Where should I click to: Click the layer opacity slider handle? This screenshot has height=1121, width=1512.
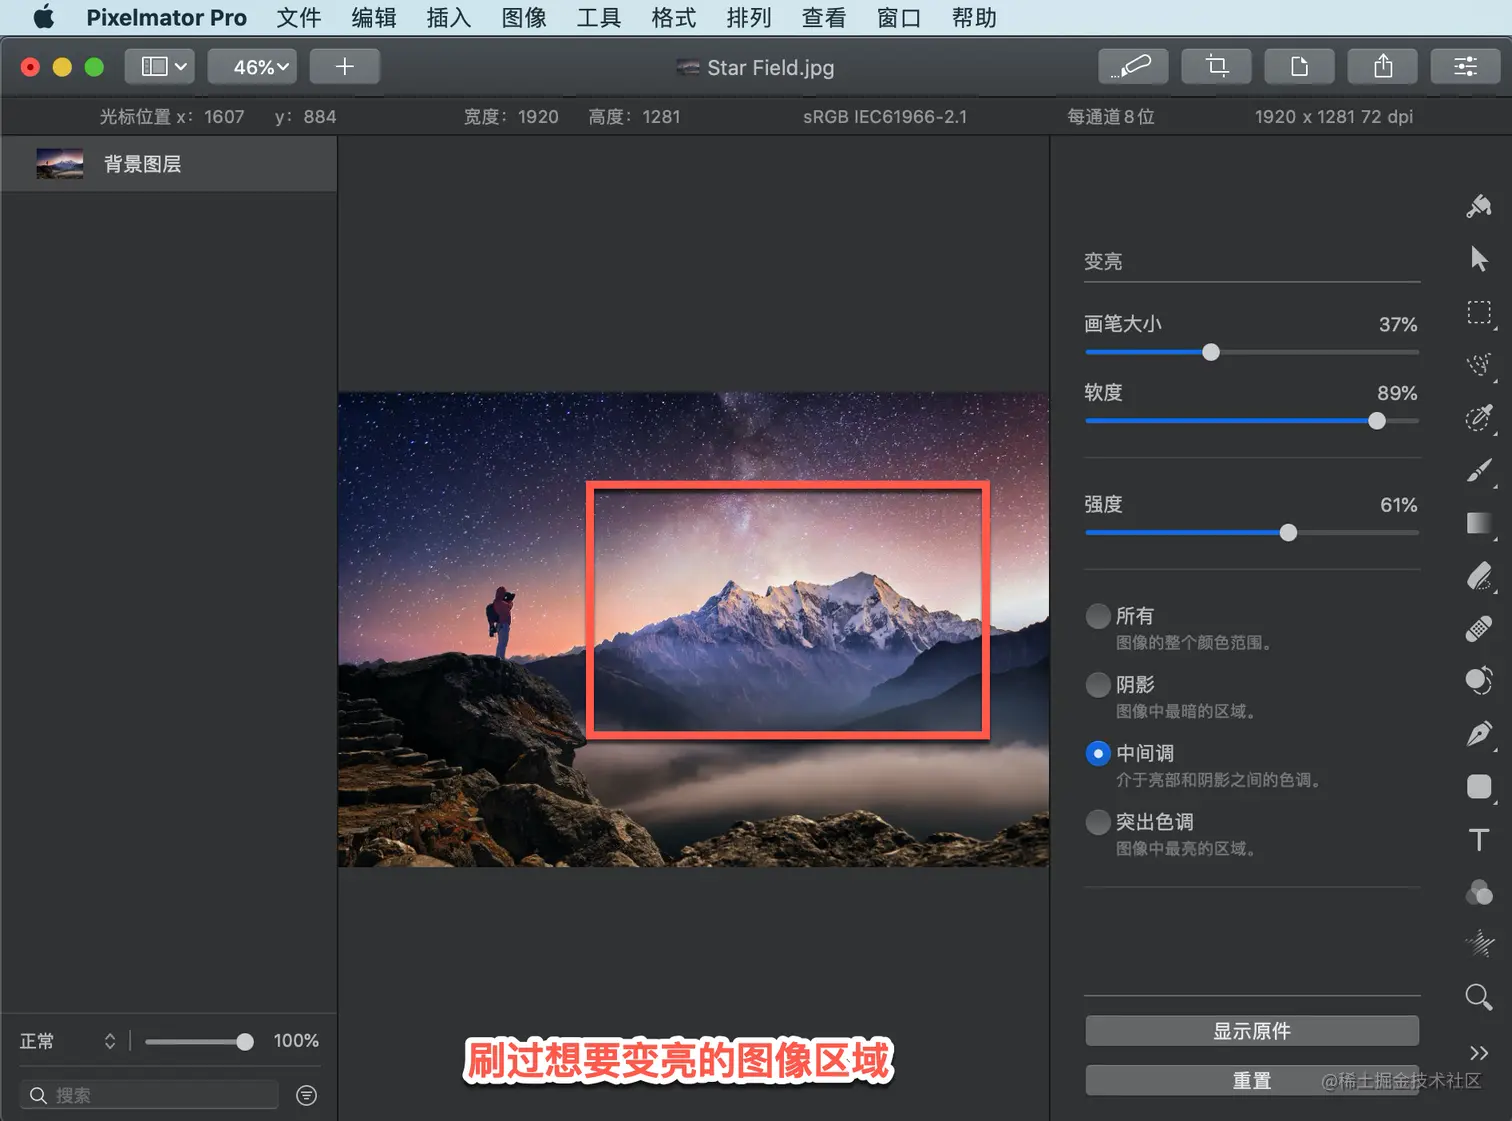tap(245, 1042)
